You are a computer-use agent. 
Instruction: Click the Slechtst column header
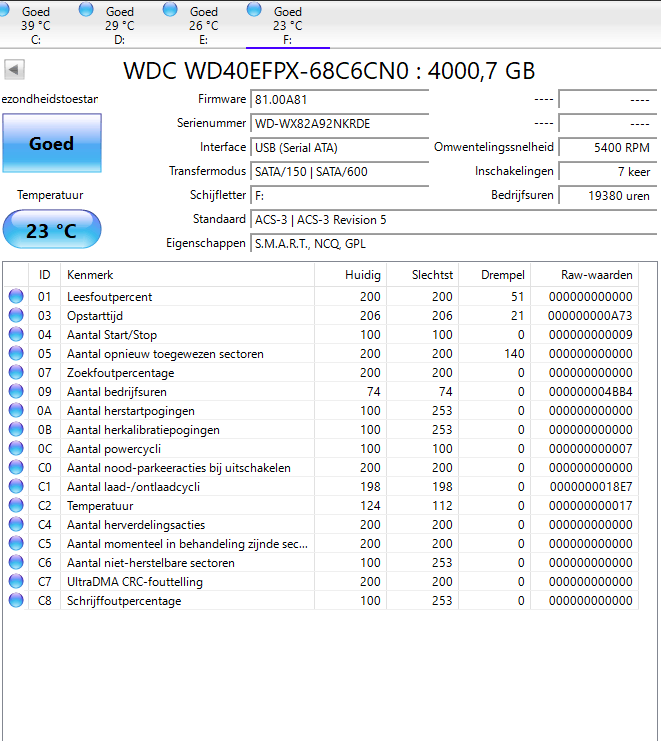(x=423, y=275)
